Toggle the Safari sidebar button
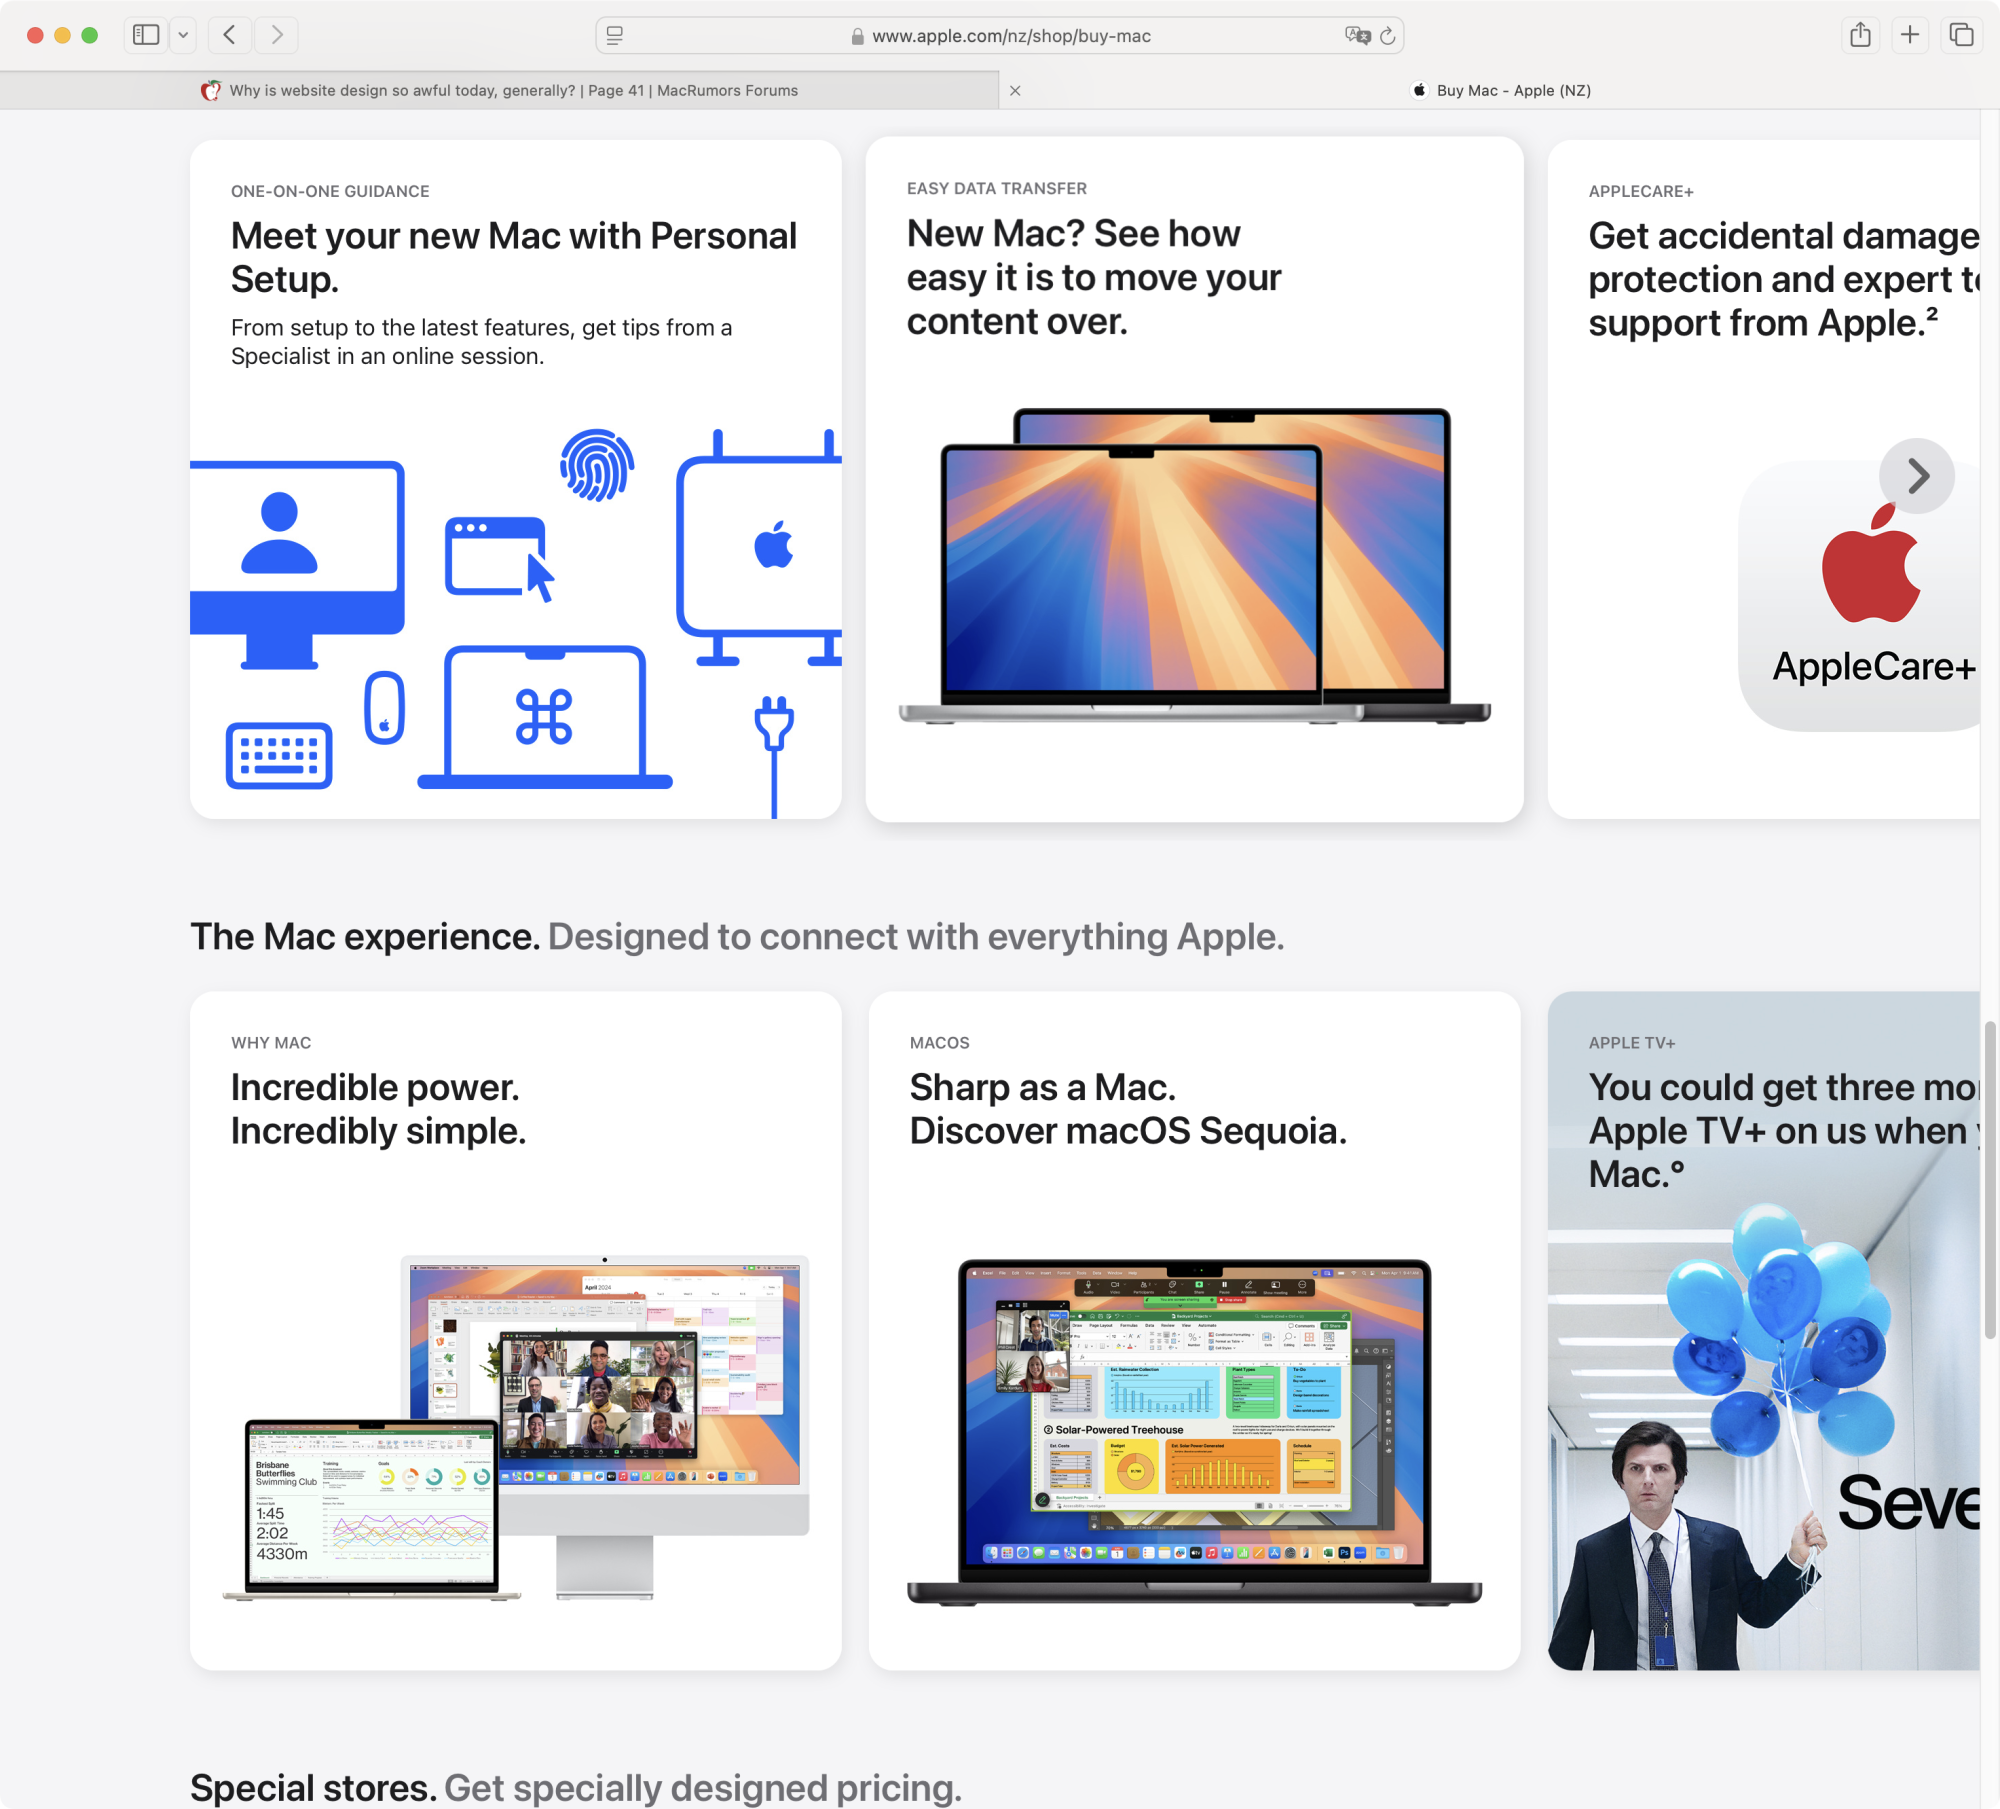The height and width of the screenshot is (1809, 2000). click(x=146, y=35)
